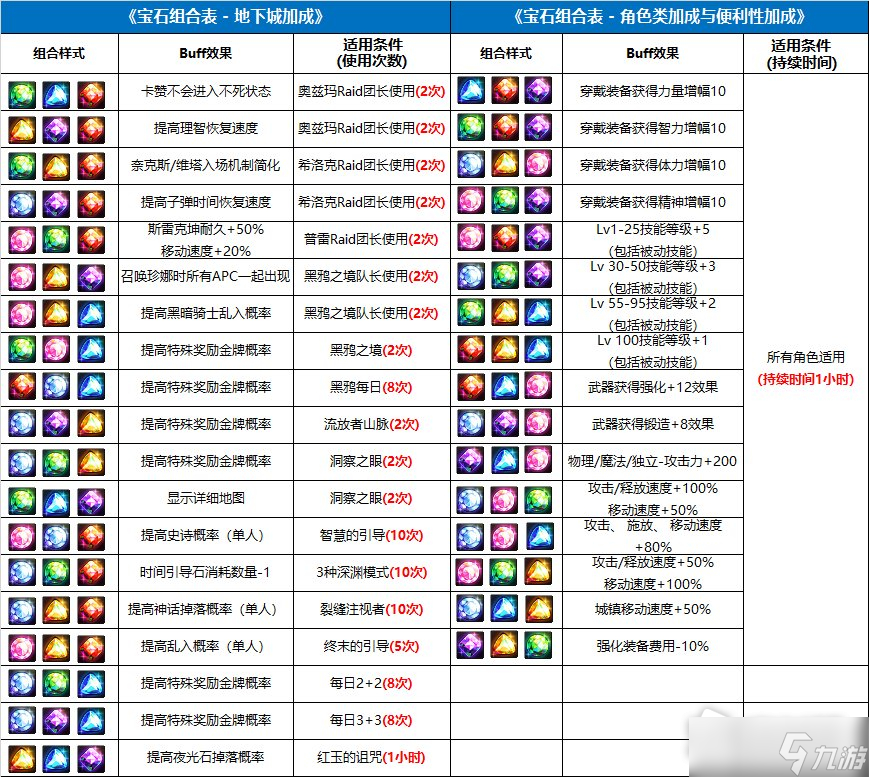Click the purple gem in 每日3+3(8次) row

(x=57, y=721)
